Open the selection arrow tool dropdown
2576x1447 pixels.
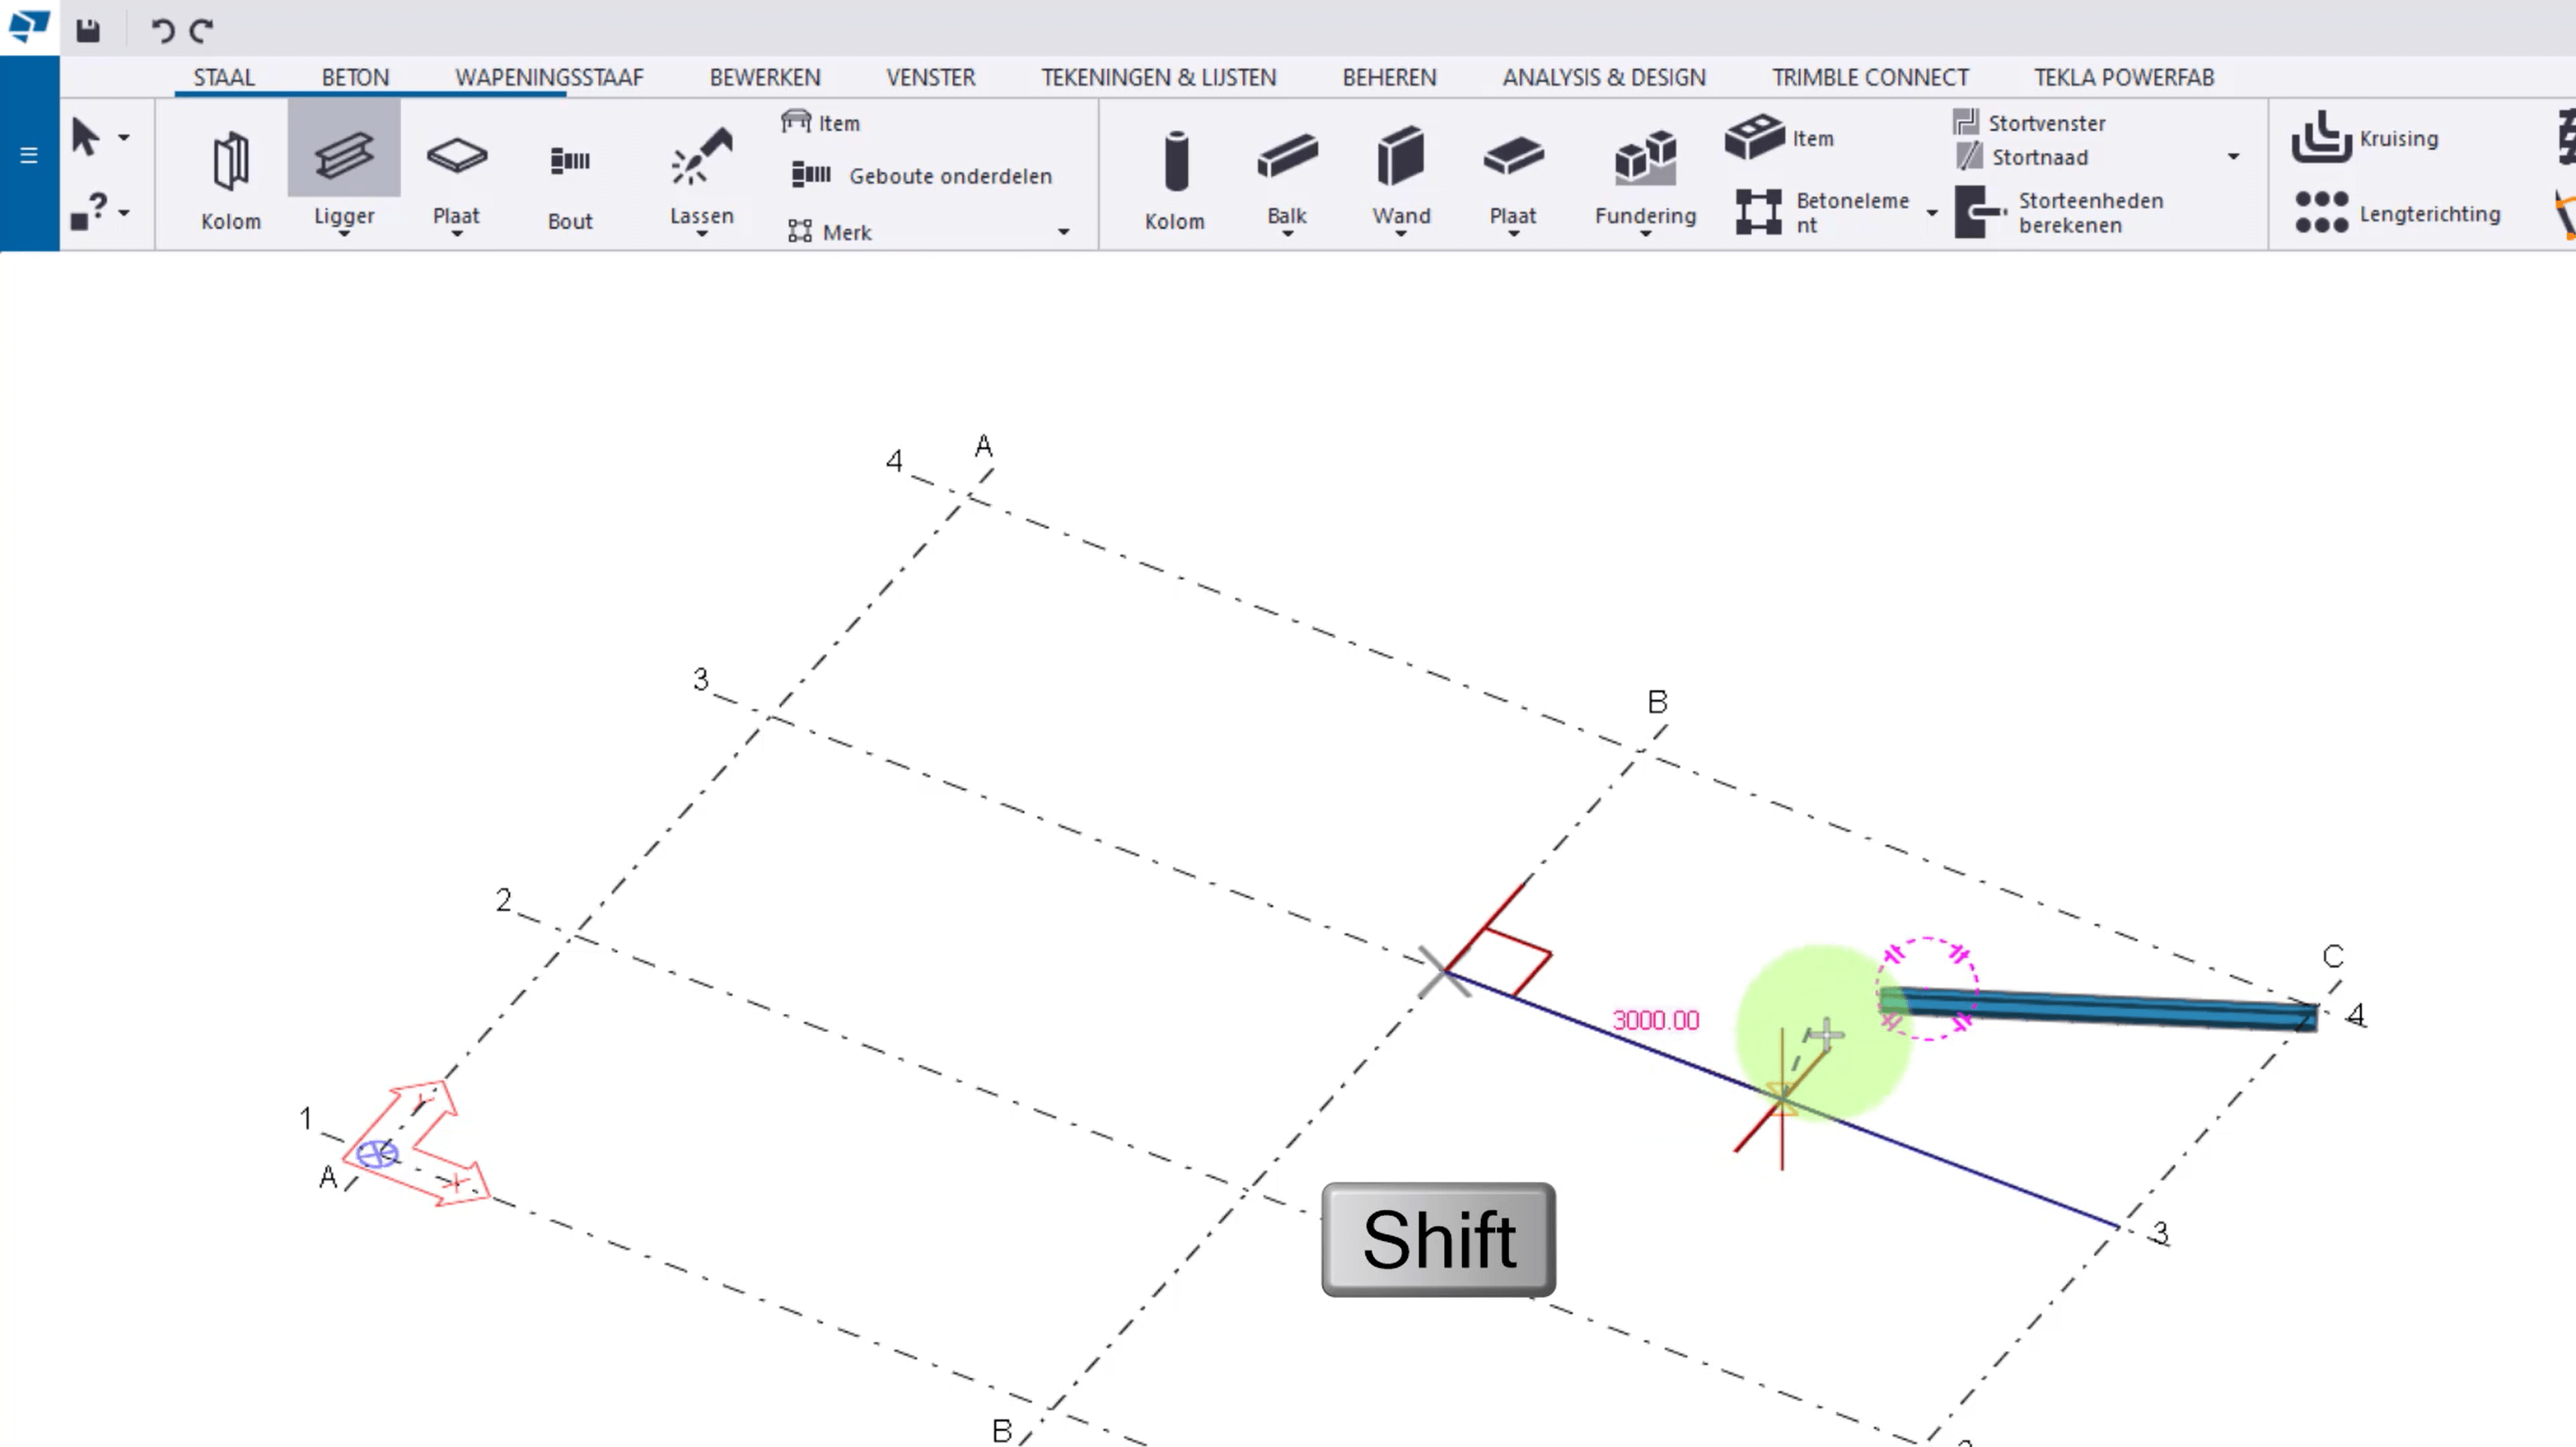pos(124,137)
